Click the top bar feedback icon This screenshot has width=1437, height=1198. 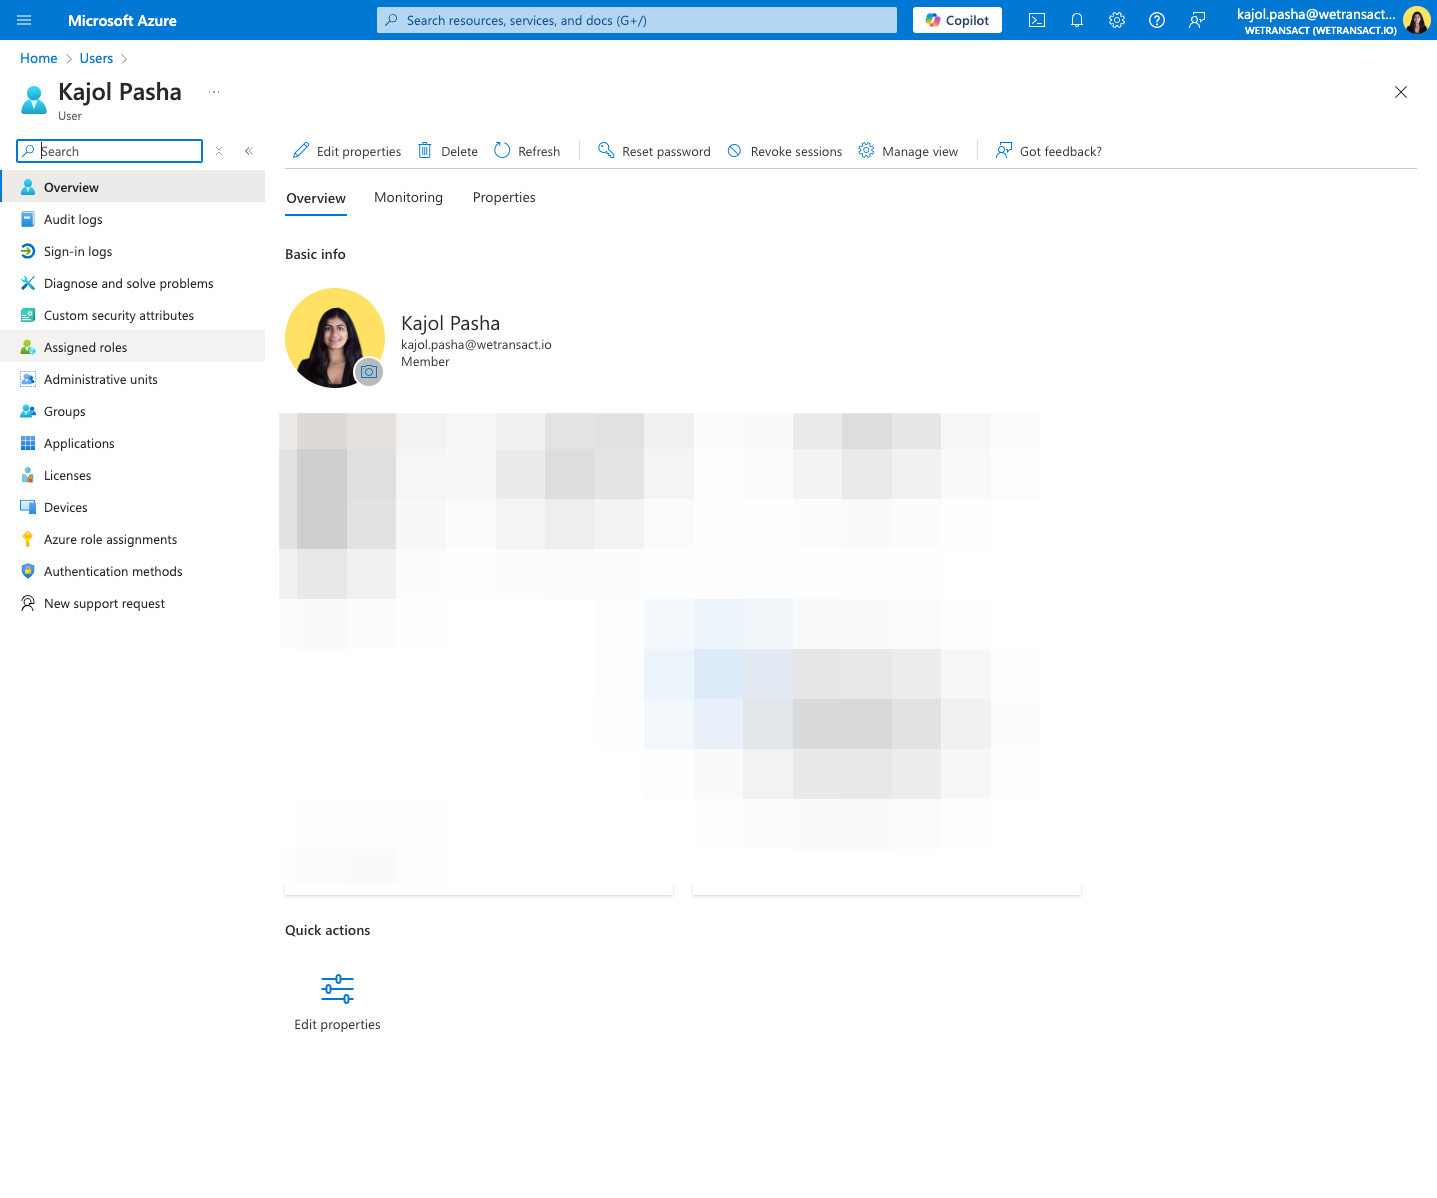pyautogui.click(x=1197, y=20)
